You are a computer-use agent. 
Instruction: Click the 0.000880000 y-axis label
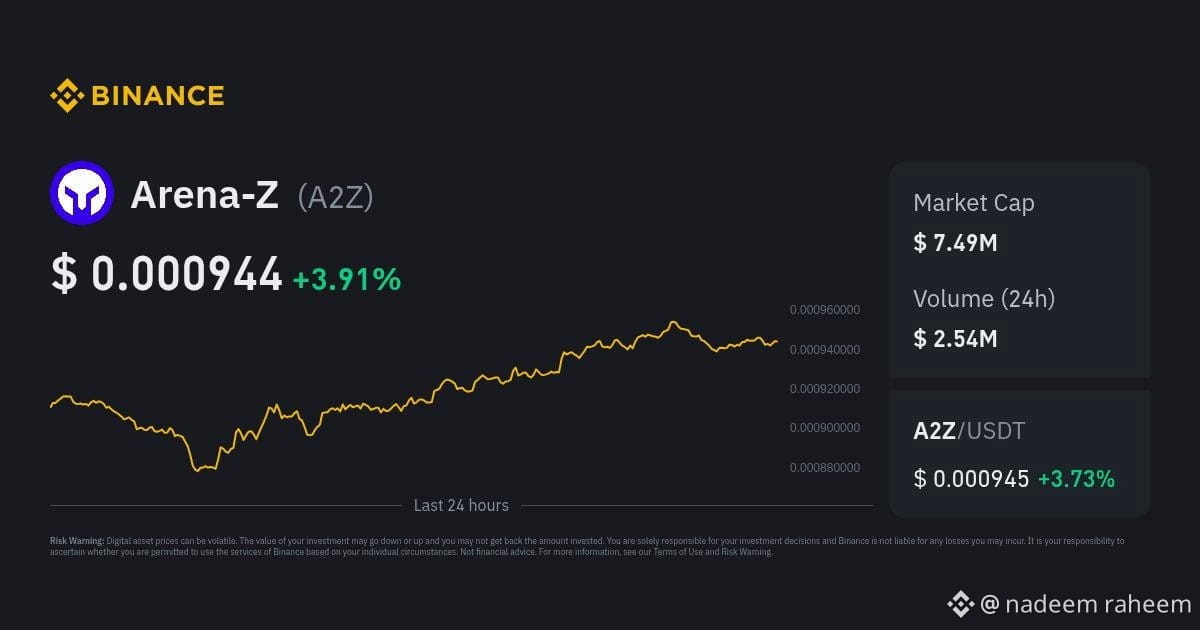point(824,467)
